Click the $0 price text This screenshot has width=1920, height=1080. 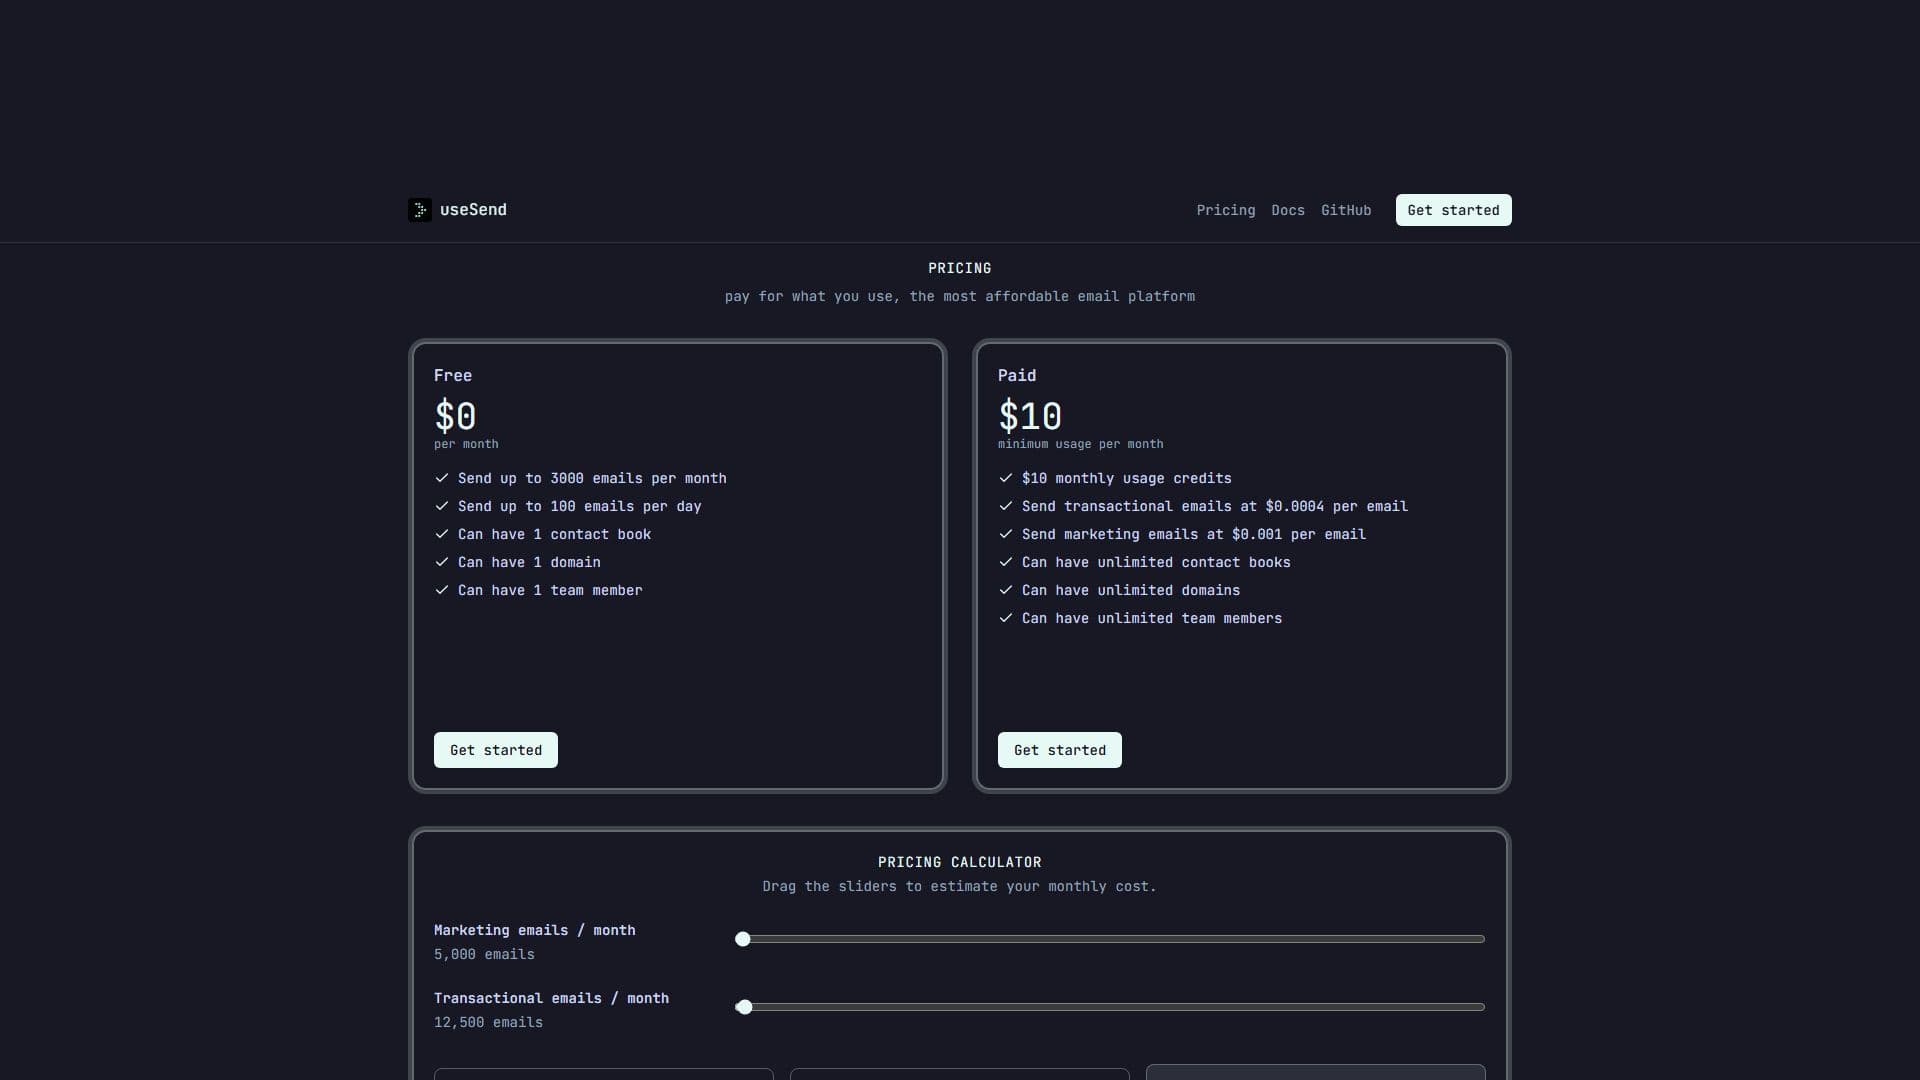[x=455, y=416]
